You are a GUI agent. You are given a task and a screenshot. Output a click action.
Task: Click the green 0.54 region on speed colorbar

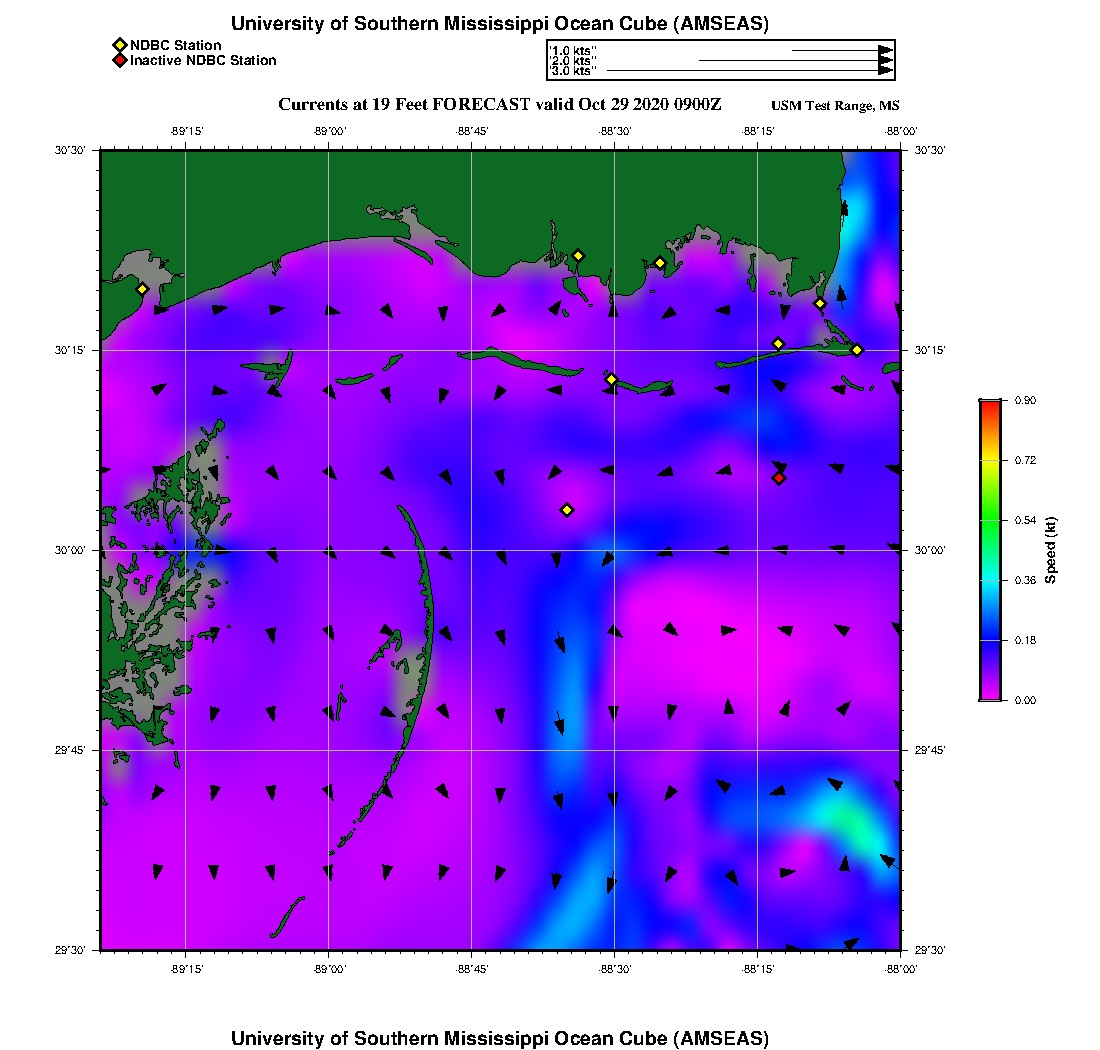[x=990, y=520]
